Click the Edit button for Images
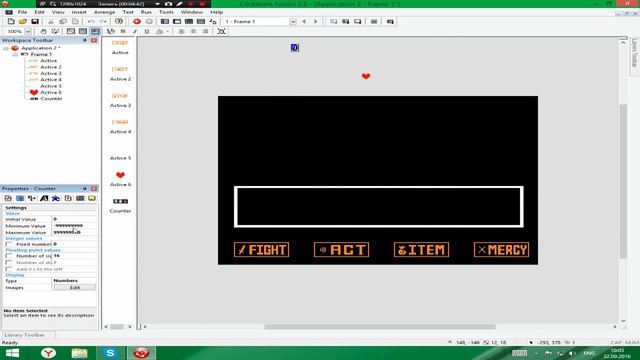Image resolution: width=640 pixels, height=360 pixels. [x=75, y=288]
